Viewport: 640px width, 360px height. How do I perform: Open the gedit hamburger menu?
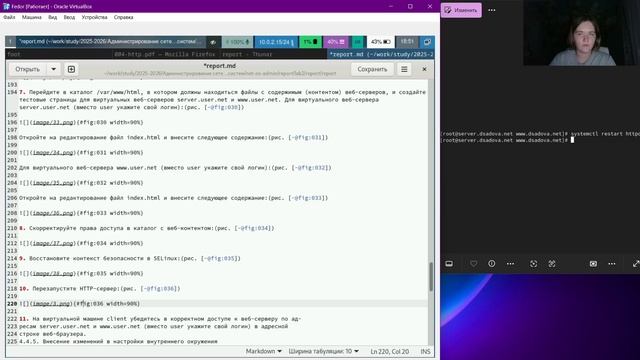point(404,69)
